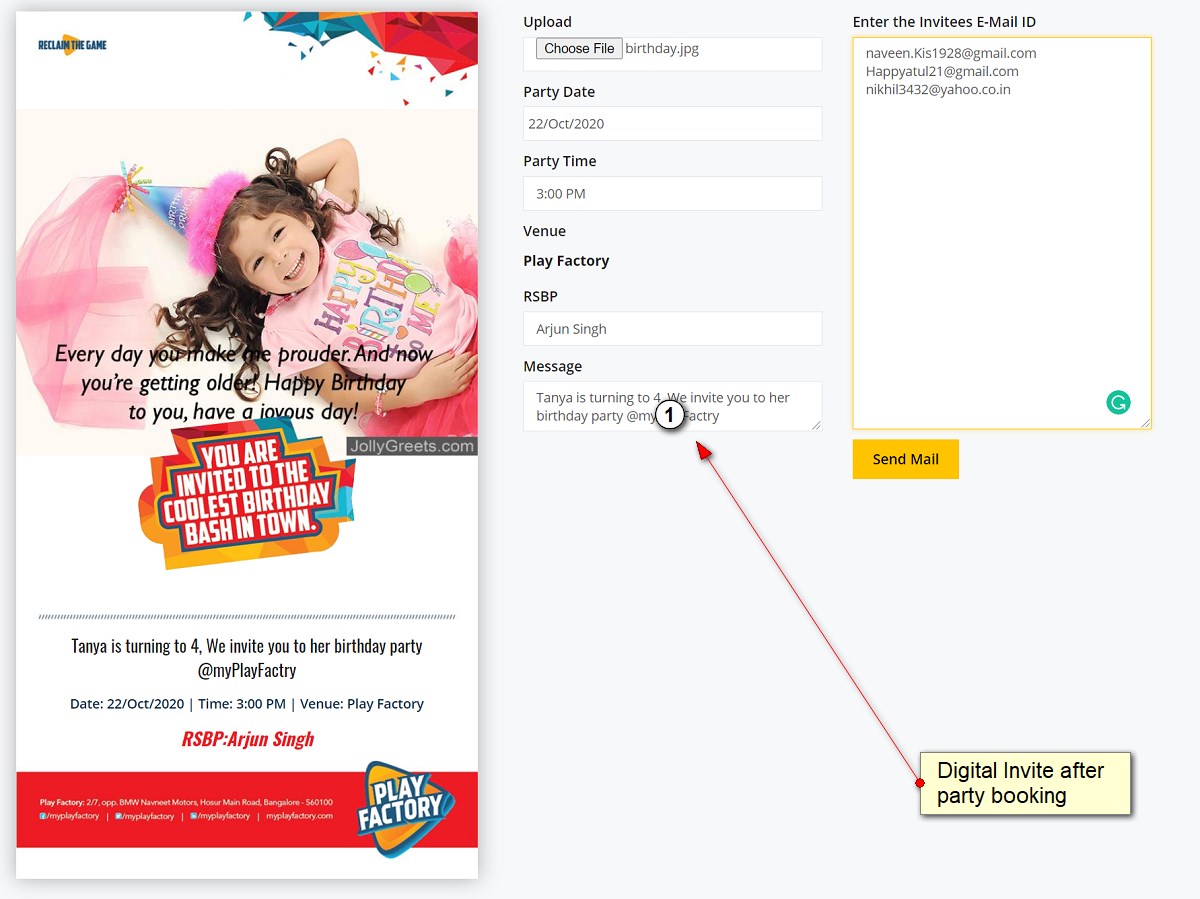Click the Date/Time/Venue line on invite preview
The height and width of the screenshot is (899, 1200).
click(x=247, y=704)
